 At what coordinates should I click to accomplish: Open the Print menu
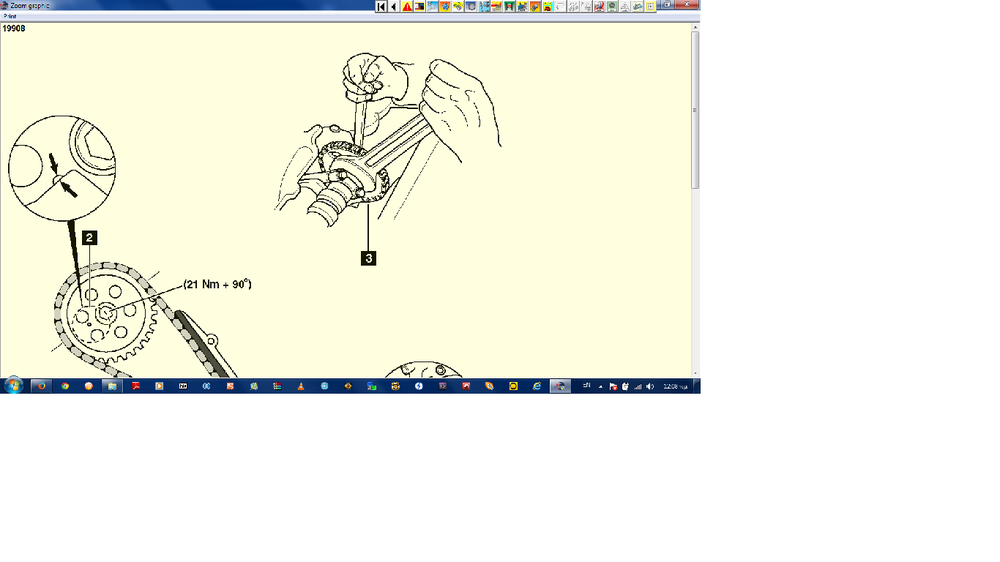point(10,16)
